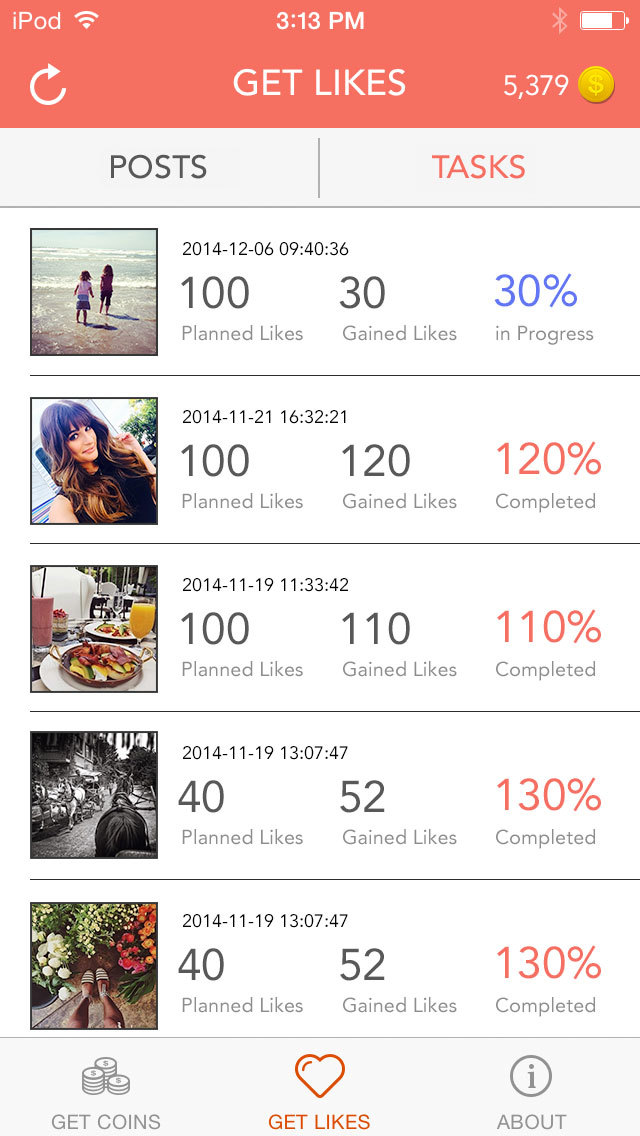640x1136 pixels.
Task: Open the flowers and shoes thumbnail
Action: click(x=94, y=964)
